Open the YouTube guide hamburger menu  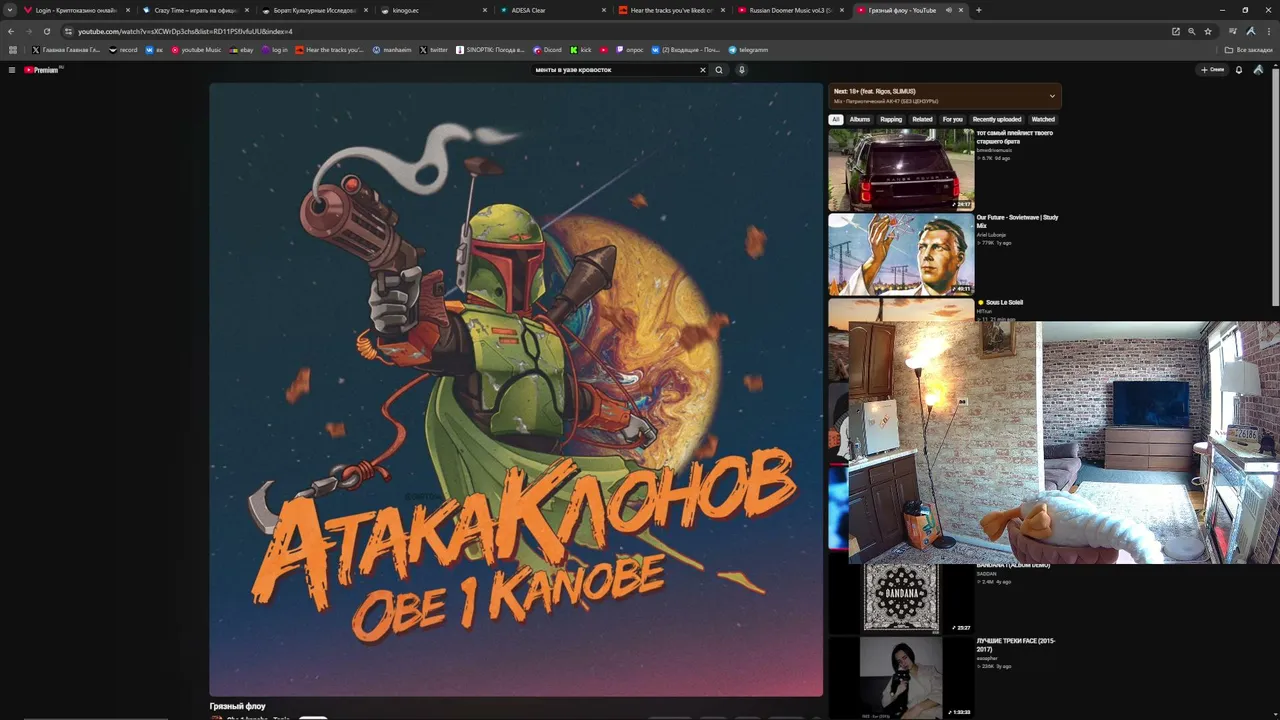[x=12, y=70]
